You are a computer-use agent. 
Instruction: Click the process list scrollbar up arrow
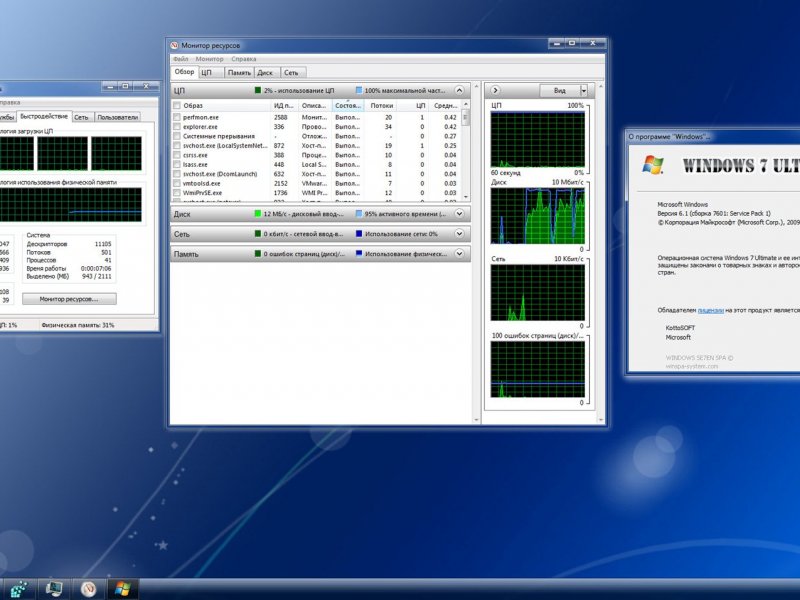coord(465,105)
